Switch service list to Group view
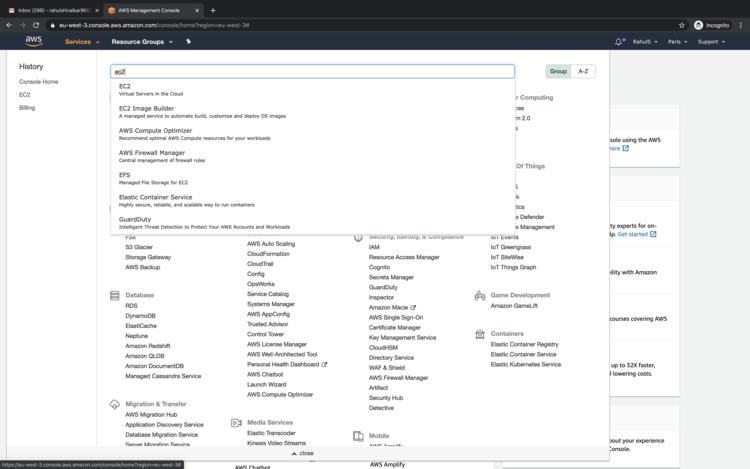This screenshot has width=750, height=469. tap(558, 71)
